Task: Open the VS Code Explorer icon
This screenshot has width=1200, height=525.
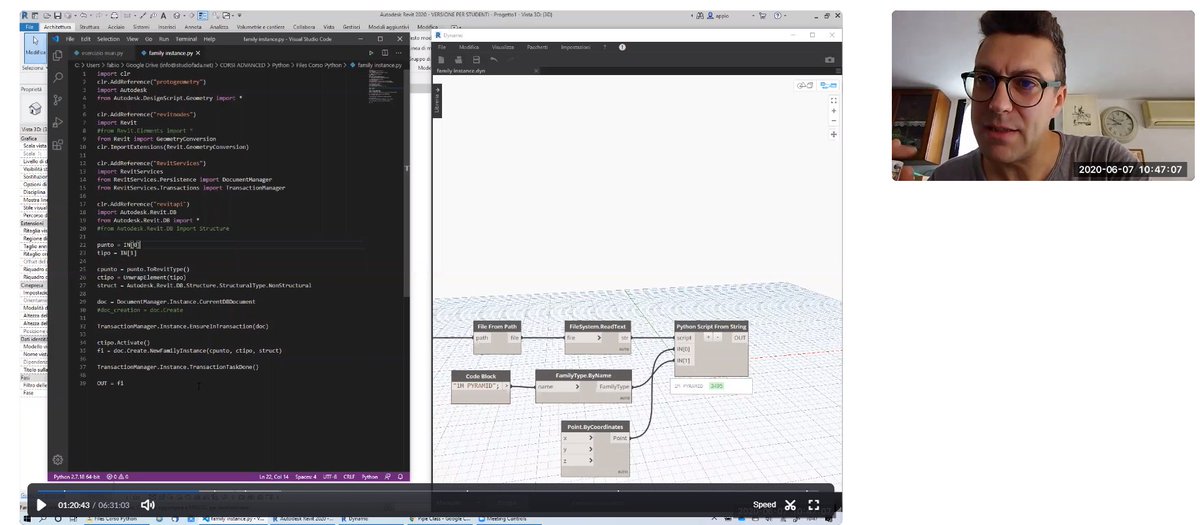Action: (x=58, y=55)
